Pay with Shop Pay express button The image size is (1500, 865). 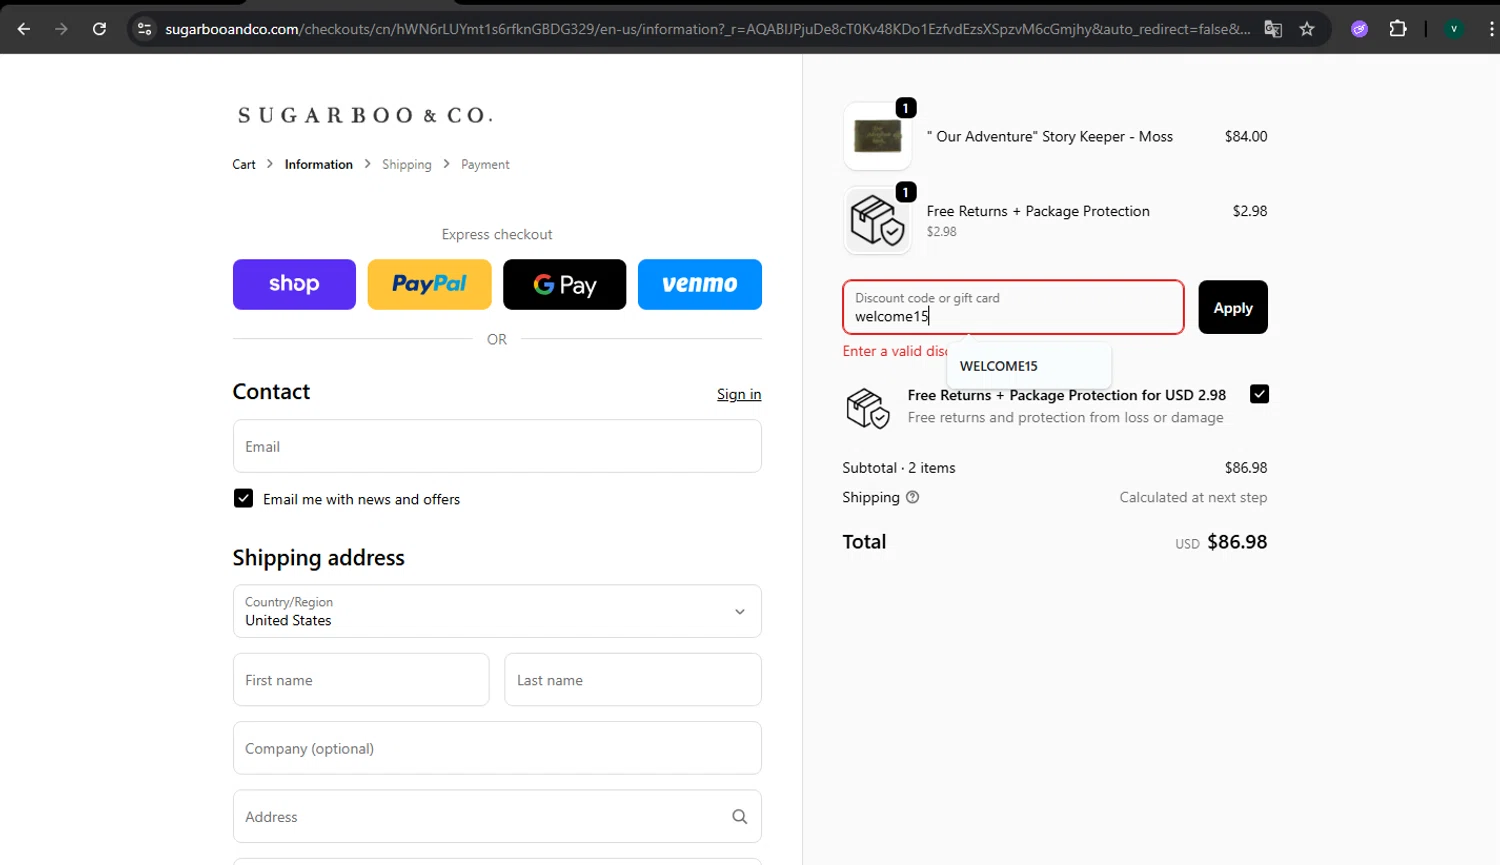pyautogui.click(x=294, y=284)
